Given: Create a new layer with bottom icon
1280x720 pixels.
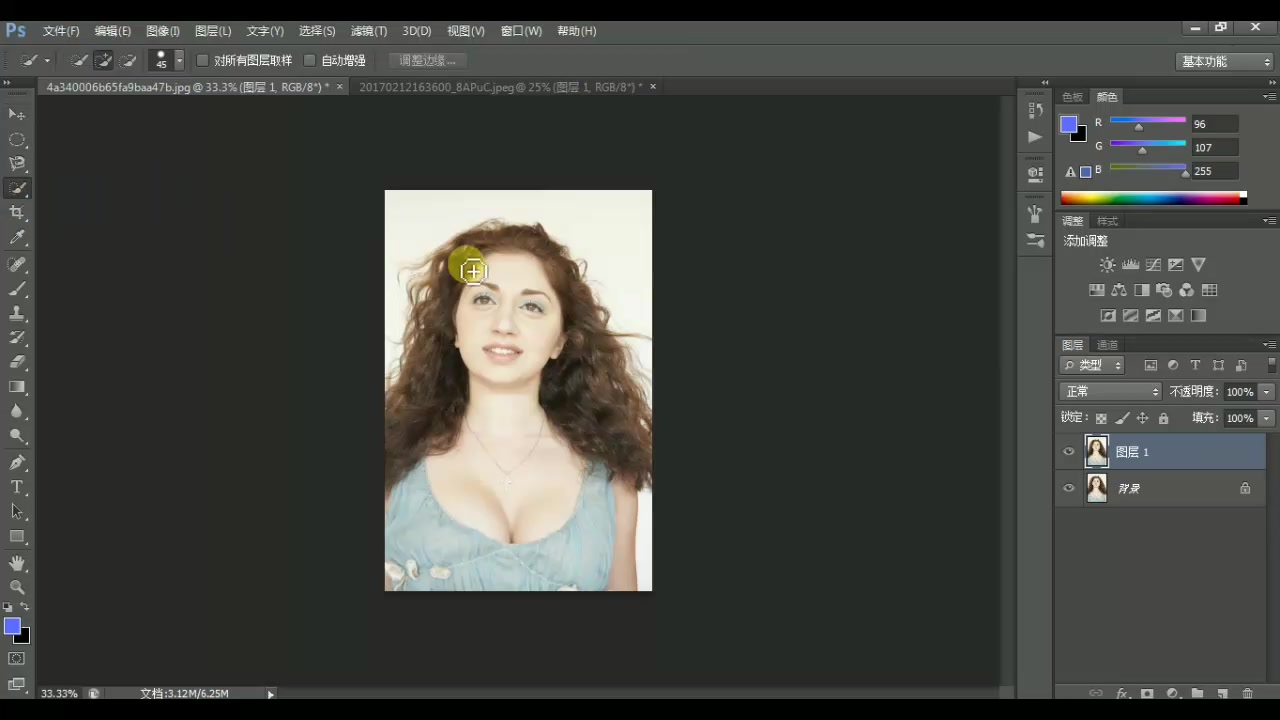Looking at the screenshot, I should pos(1222,693).
